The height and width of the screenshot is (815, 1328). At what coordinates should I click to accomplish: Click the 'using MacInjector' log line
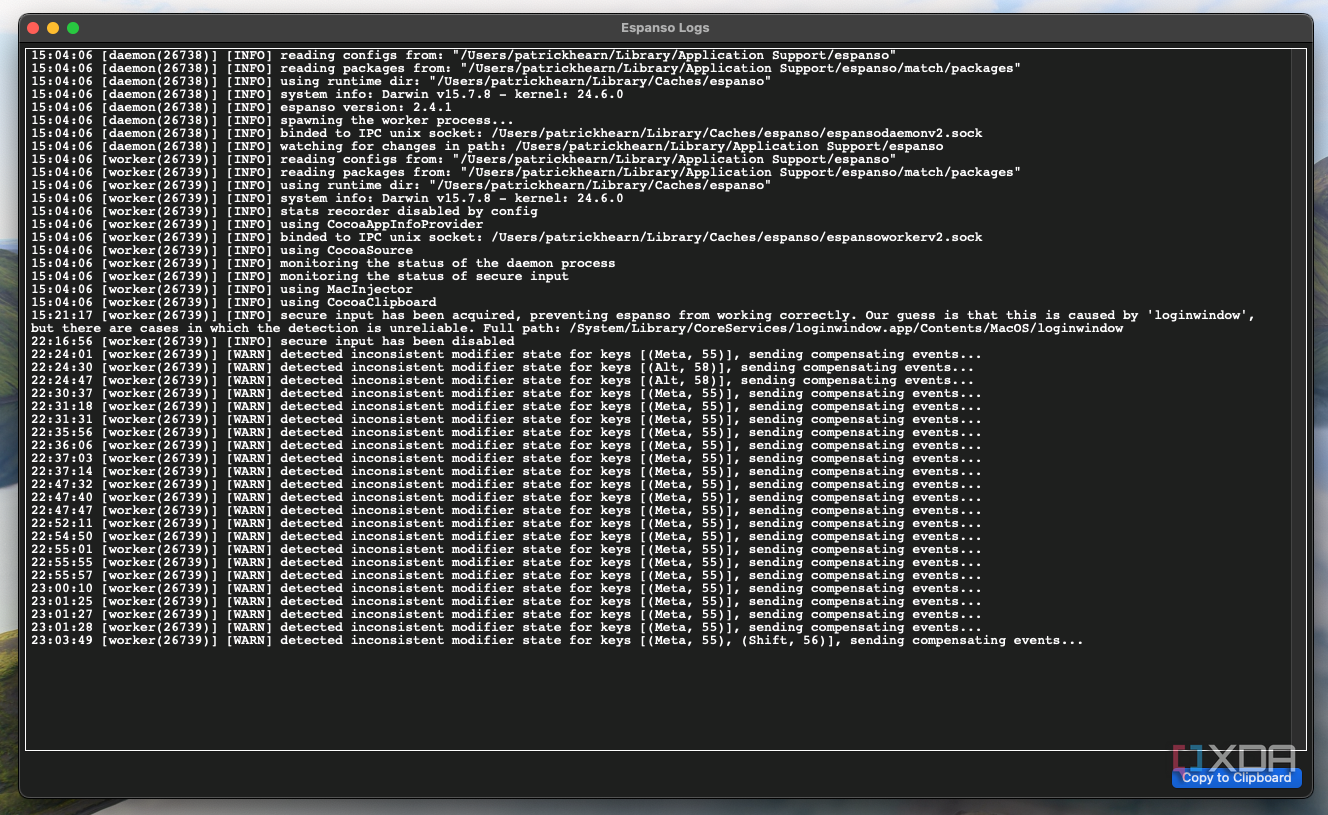(x=222, y=289)
